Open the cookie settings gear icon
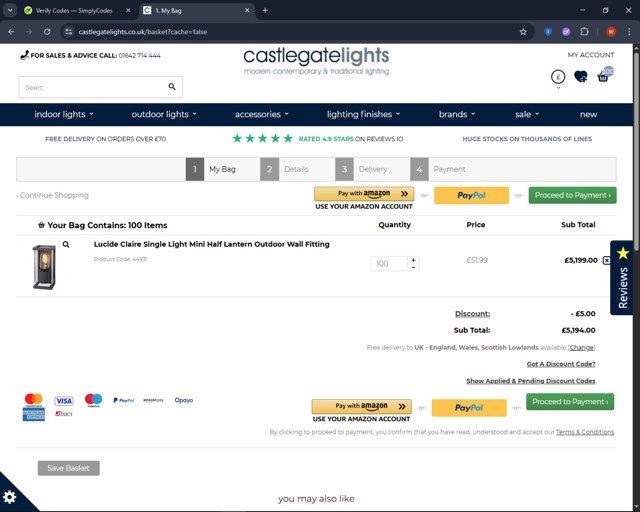The image size is (640, 512). point(9,497)
